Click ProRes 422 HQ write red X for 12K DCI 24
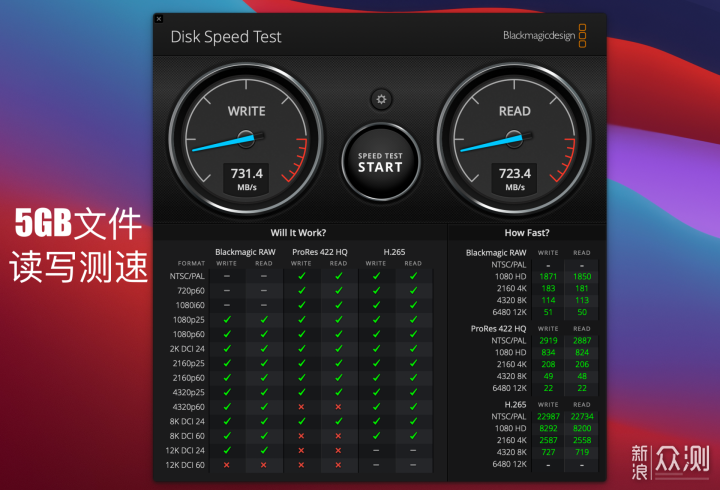This screenshot has height=490, width=720. (x=301, y=451)
